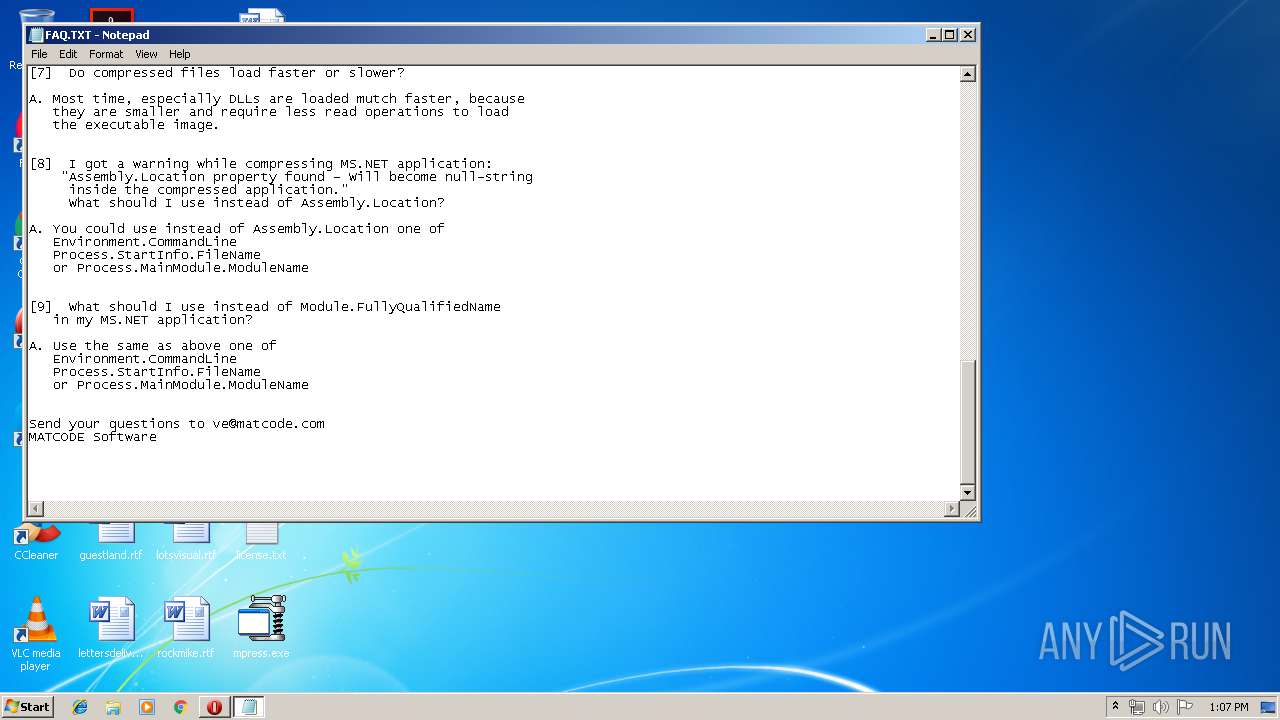Maximize the FAQ.TXT Notepad window
Screen dimensions: 1280x720
point(950,34)
